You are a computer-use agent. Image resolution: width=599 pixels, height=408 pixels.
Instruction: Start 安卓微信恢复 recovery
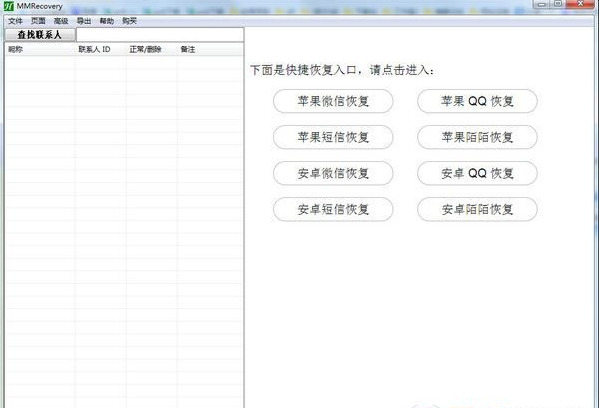333,173
